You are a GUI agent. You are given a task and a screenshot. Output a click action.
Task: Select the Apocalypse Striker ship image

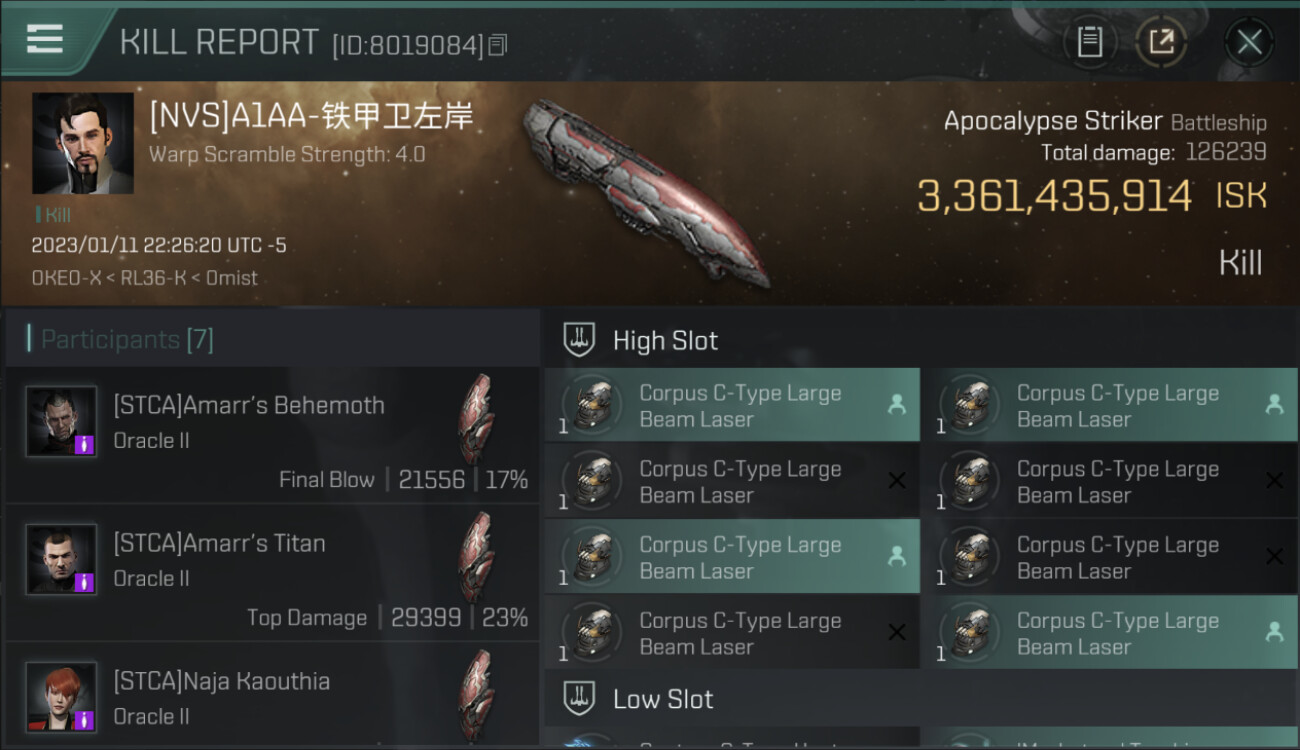click(645, 192)
